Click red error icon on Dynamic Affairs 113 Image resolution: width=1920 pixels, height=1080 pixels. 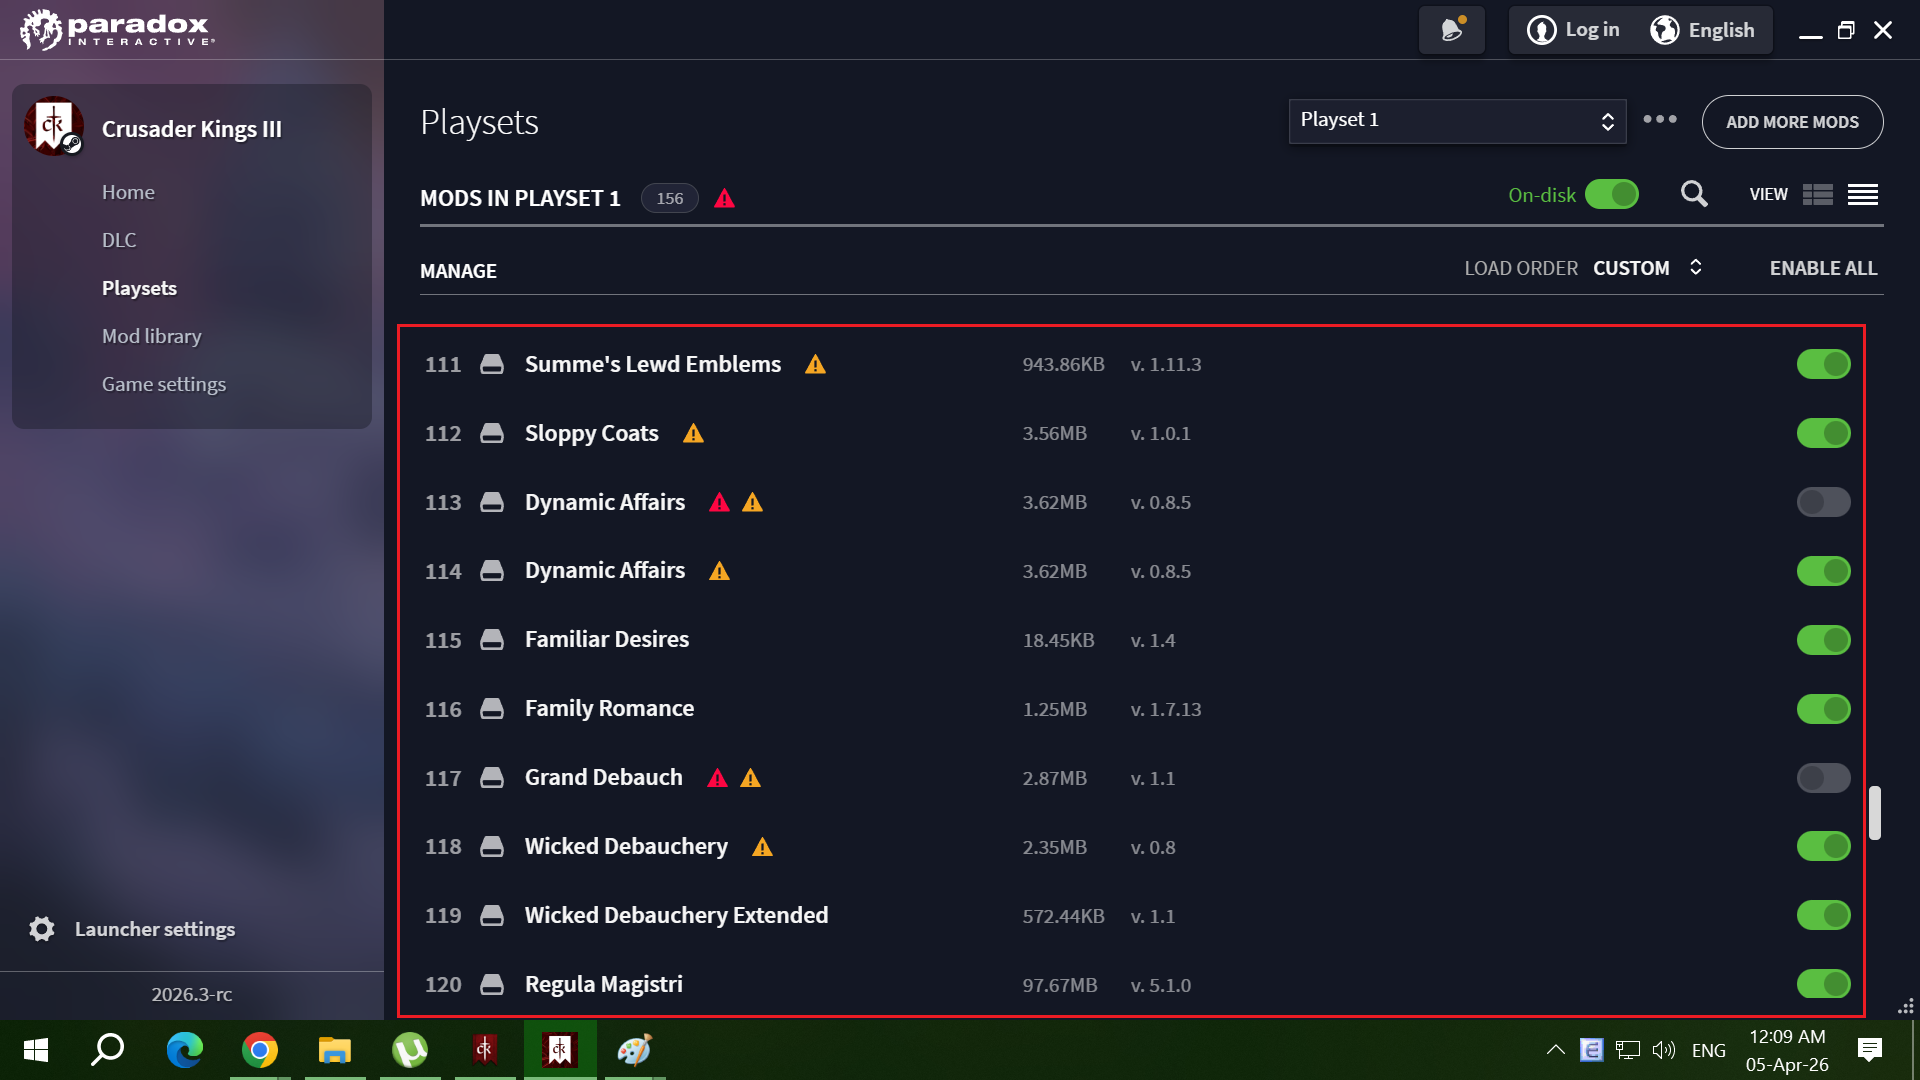[719, 502]
